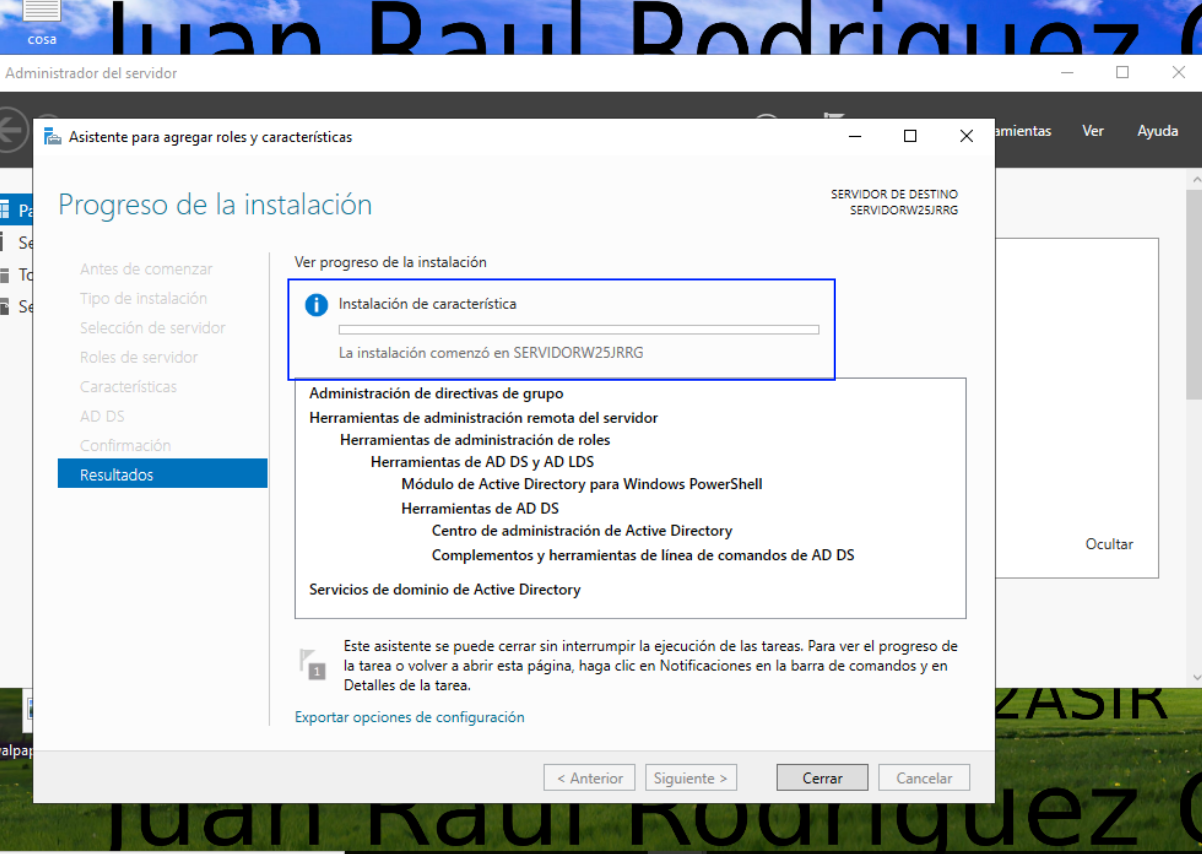Click the Siguiente > button
The image size is (1202, 854).
tap(691, 778)
